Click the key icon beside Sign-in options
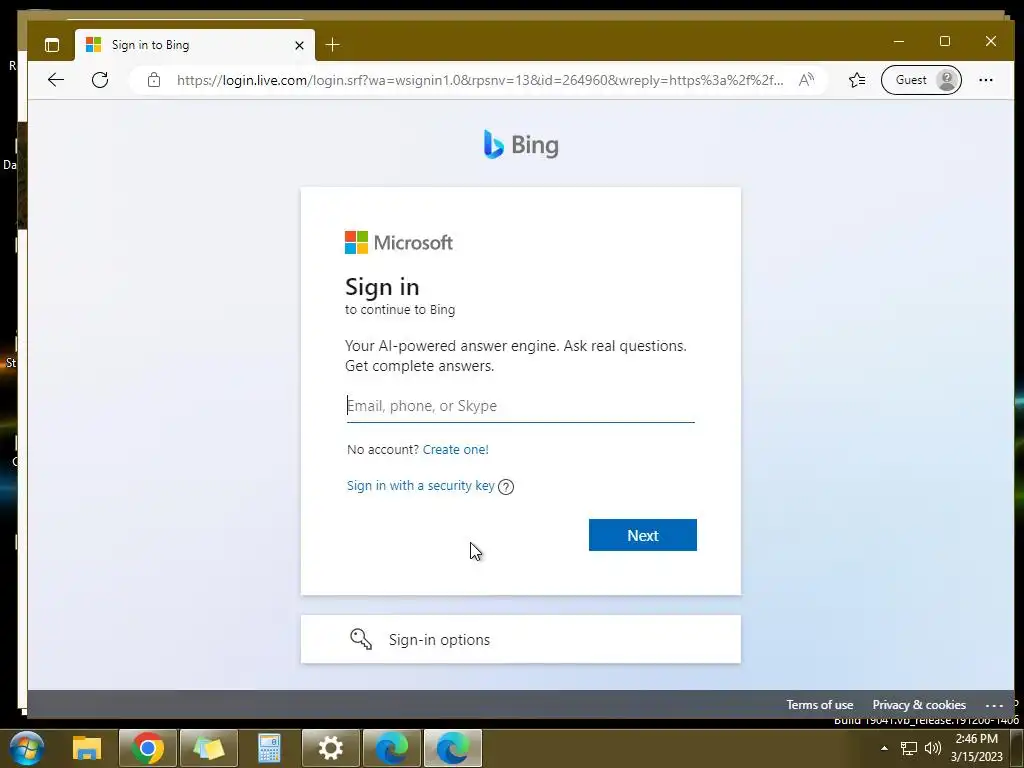 coord(360,639)
